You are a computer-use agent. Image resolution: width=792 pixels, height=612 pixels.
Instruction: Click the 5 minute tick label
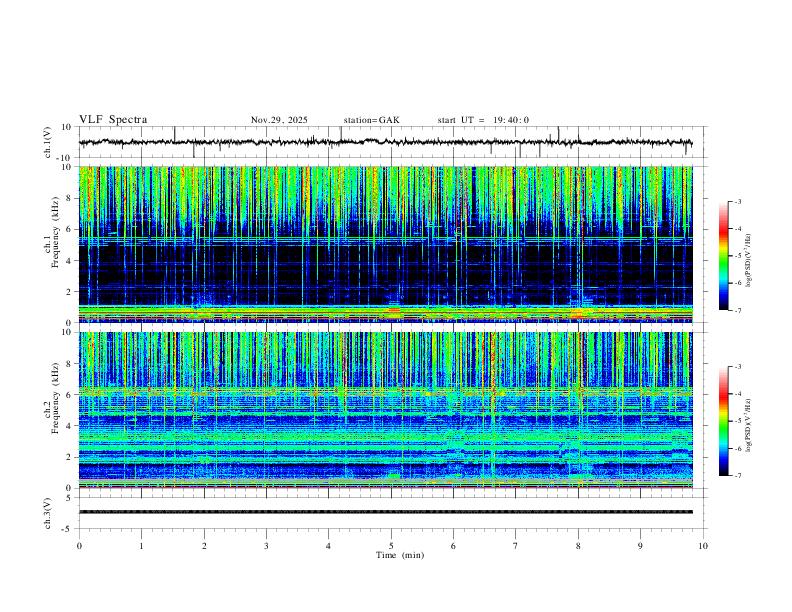click(391, 546)
